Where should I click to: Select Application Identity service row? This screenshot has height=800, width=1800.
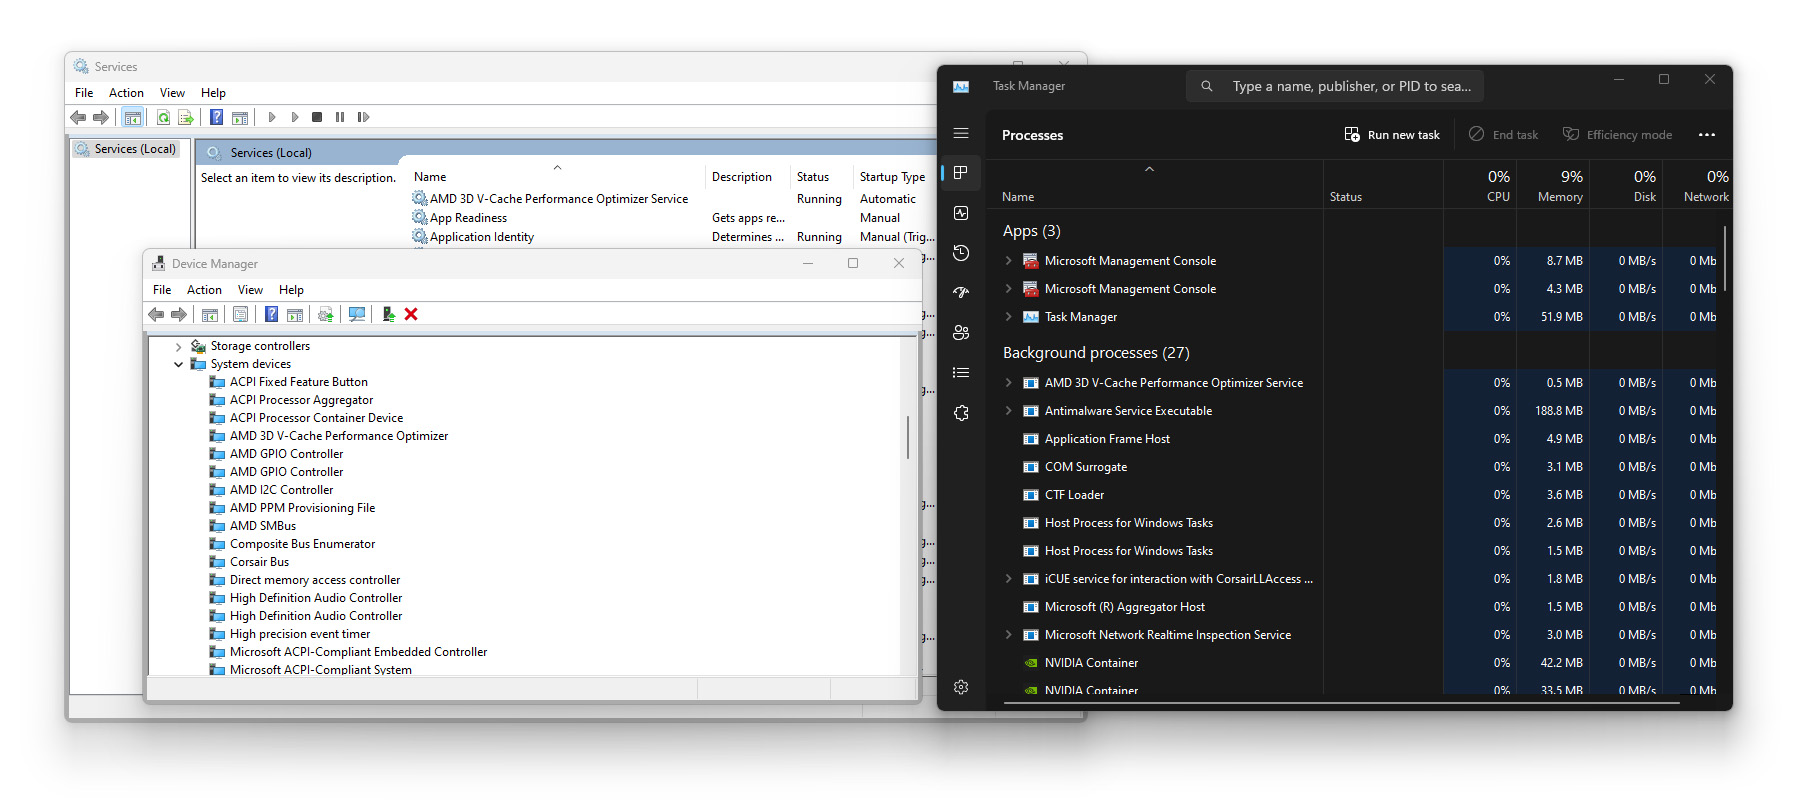pos(673,237)
